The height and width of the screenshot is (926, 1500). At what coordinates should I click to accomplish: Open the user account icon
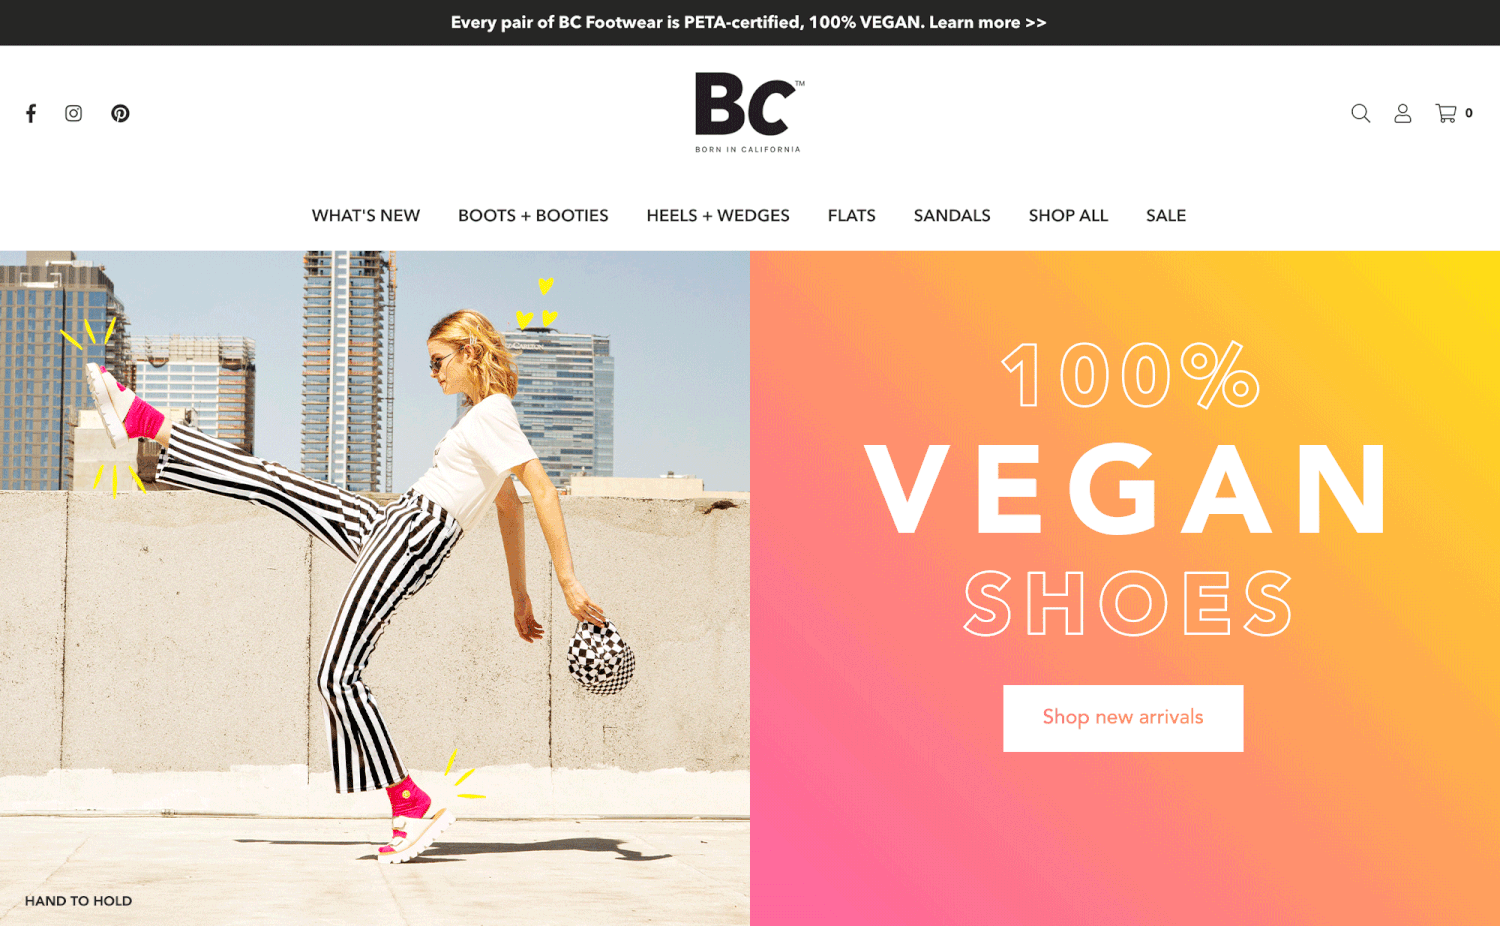1403,113
